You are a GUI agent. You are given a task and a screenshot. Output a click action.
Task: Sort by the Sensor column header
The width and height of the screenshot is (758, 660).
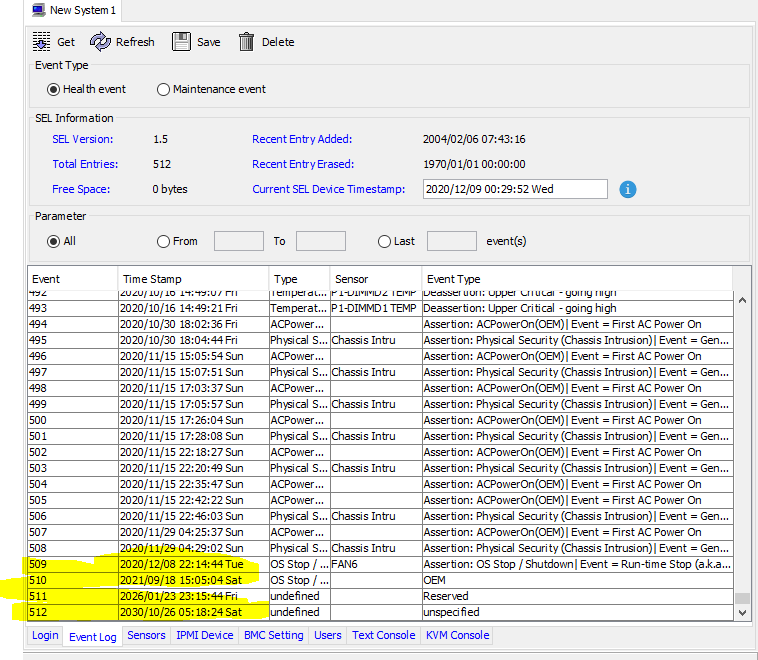376,279
